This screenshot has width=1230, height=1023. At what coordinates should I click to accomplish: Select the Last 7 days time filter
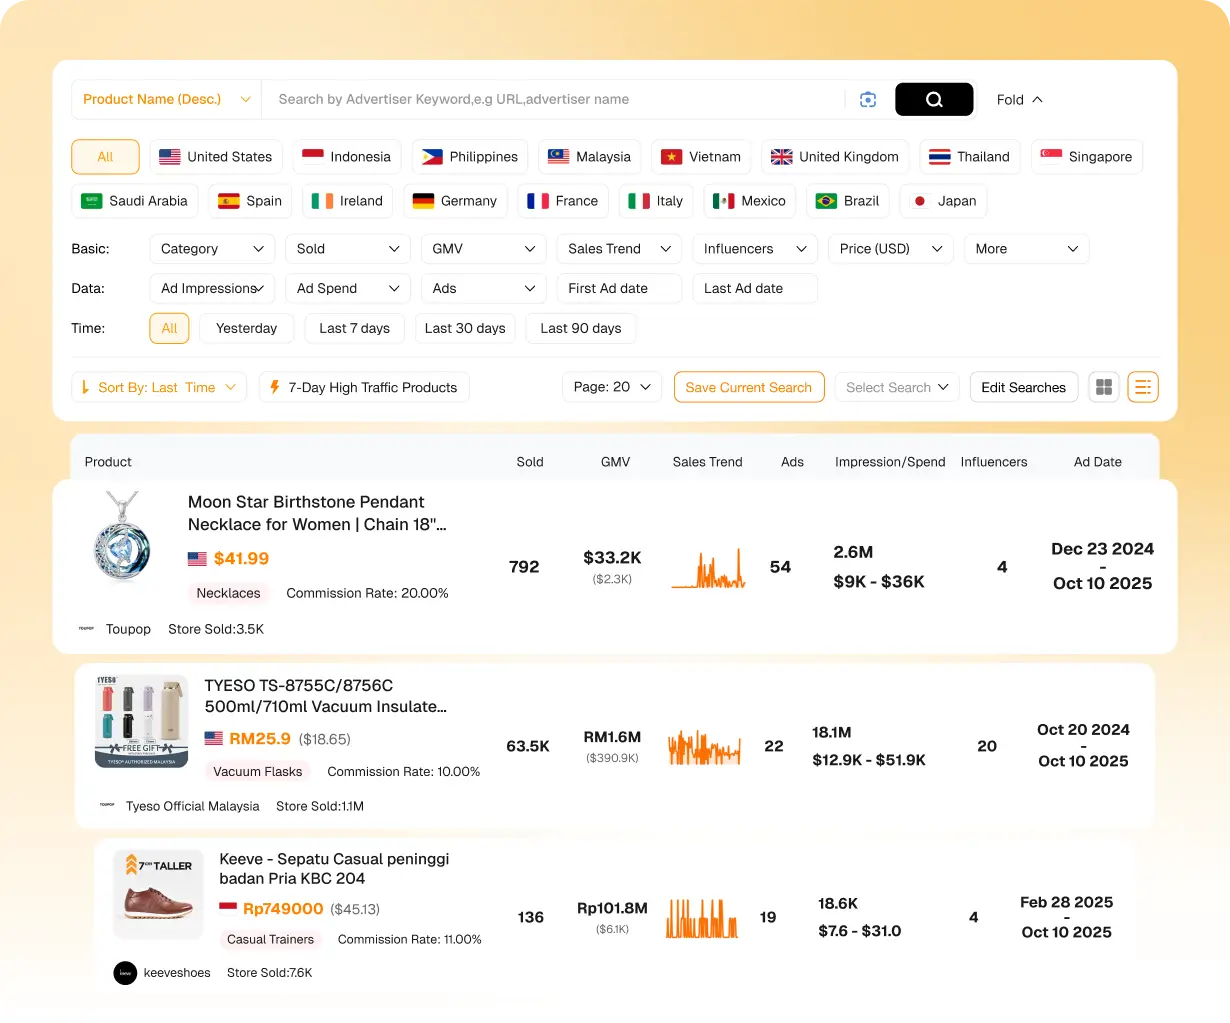point(354,328)
